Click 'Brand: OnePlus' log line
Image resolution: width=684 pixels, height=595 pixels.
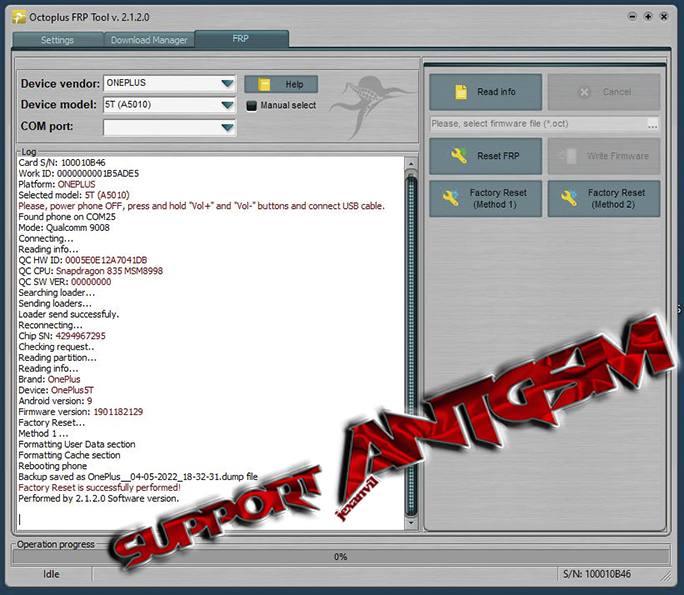[x=49, y=380]
